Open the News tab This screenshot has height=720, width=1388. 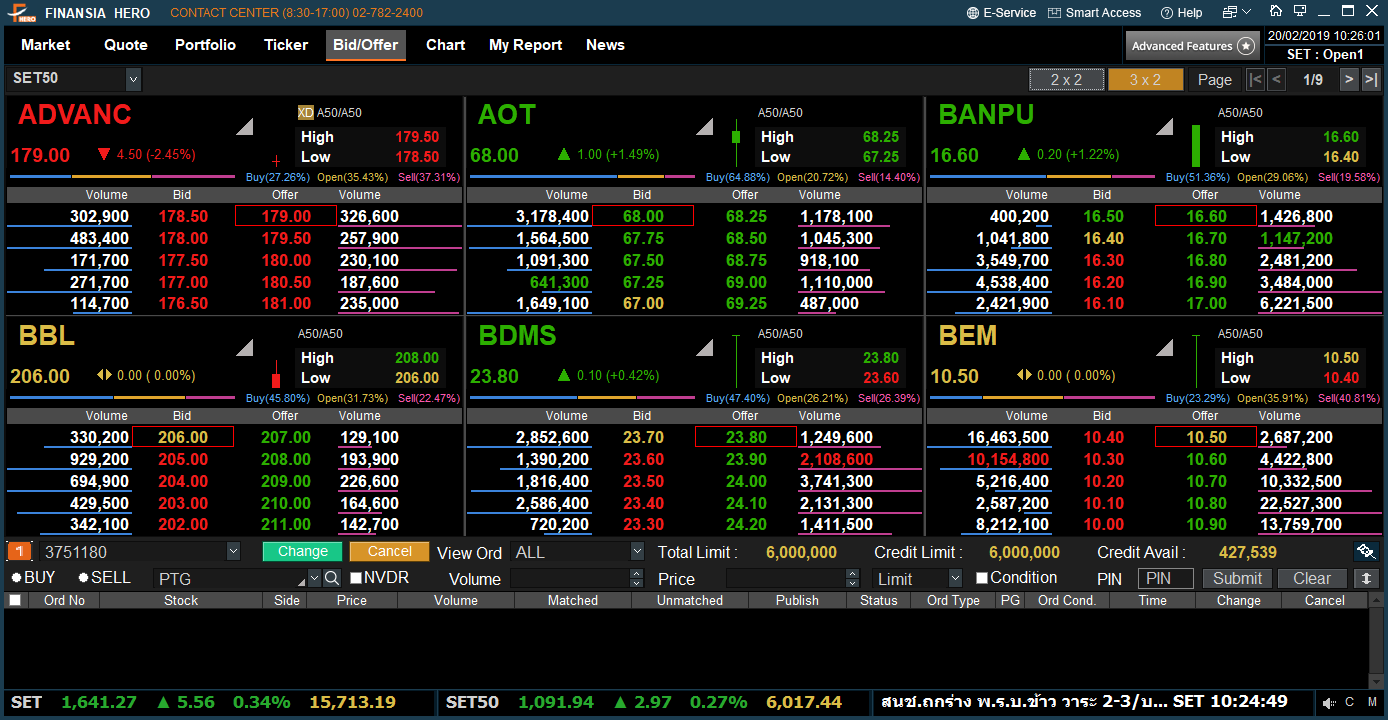coord(605,45)
